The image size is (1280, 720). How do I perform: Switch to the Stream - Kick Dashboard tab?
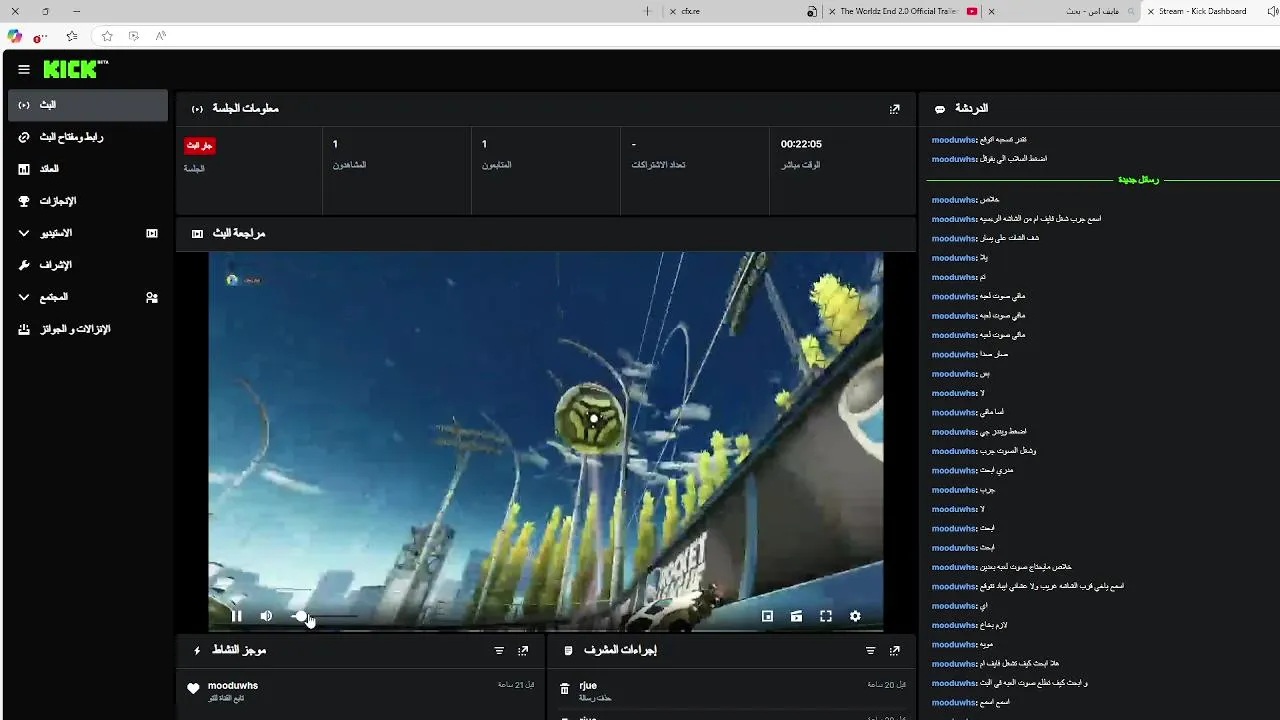(x=1202, y=11)
